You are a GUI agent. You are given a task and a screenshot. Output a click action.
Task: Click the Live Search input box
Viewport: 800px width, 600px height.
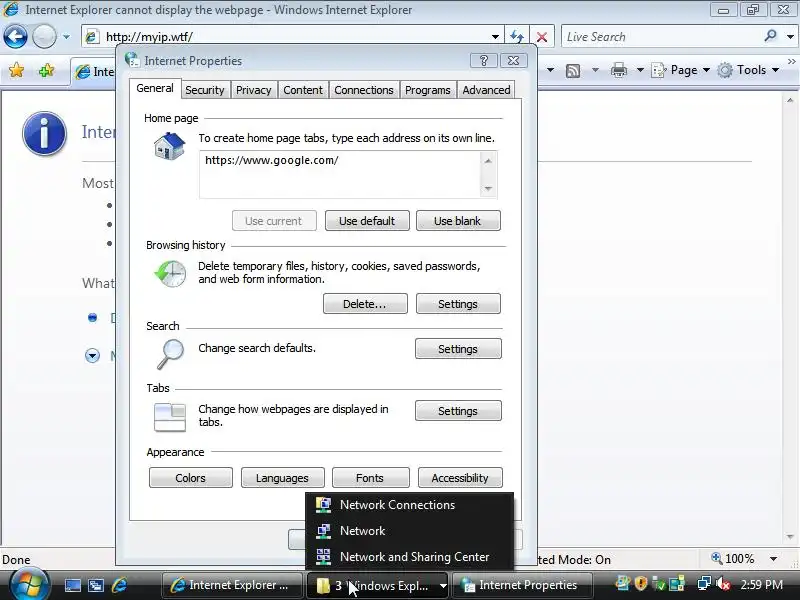tap(662, 37)
